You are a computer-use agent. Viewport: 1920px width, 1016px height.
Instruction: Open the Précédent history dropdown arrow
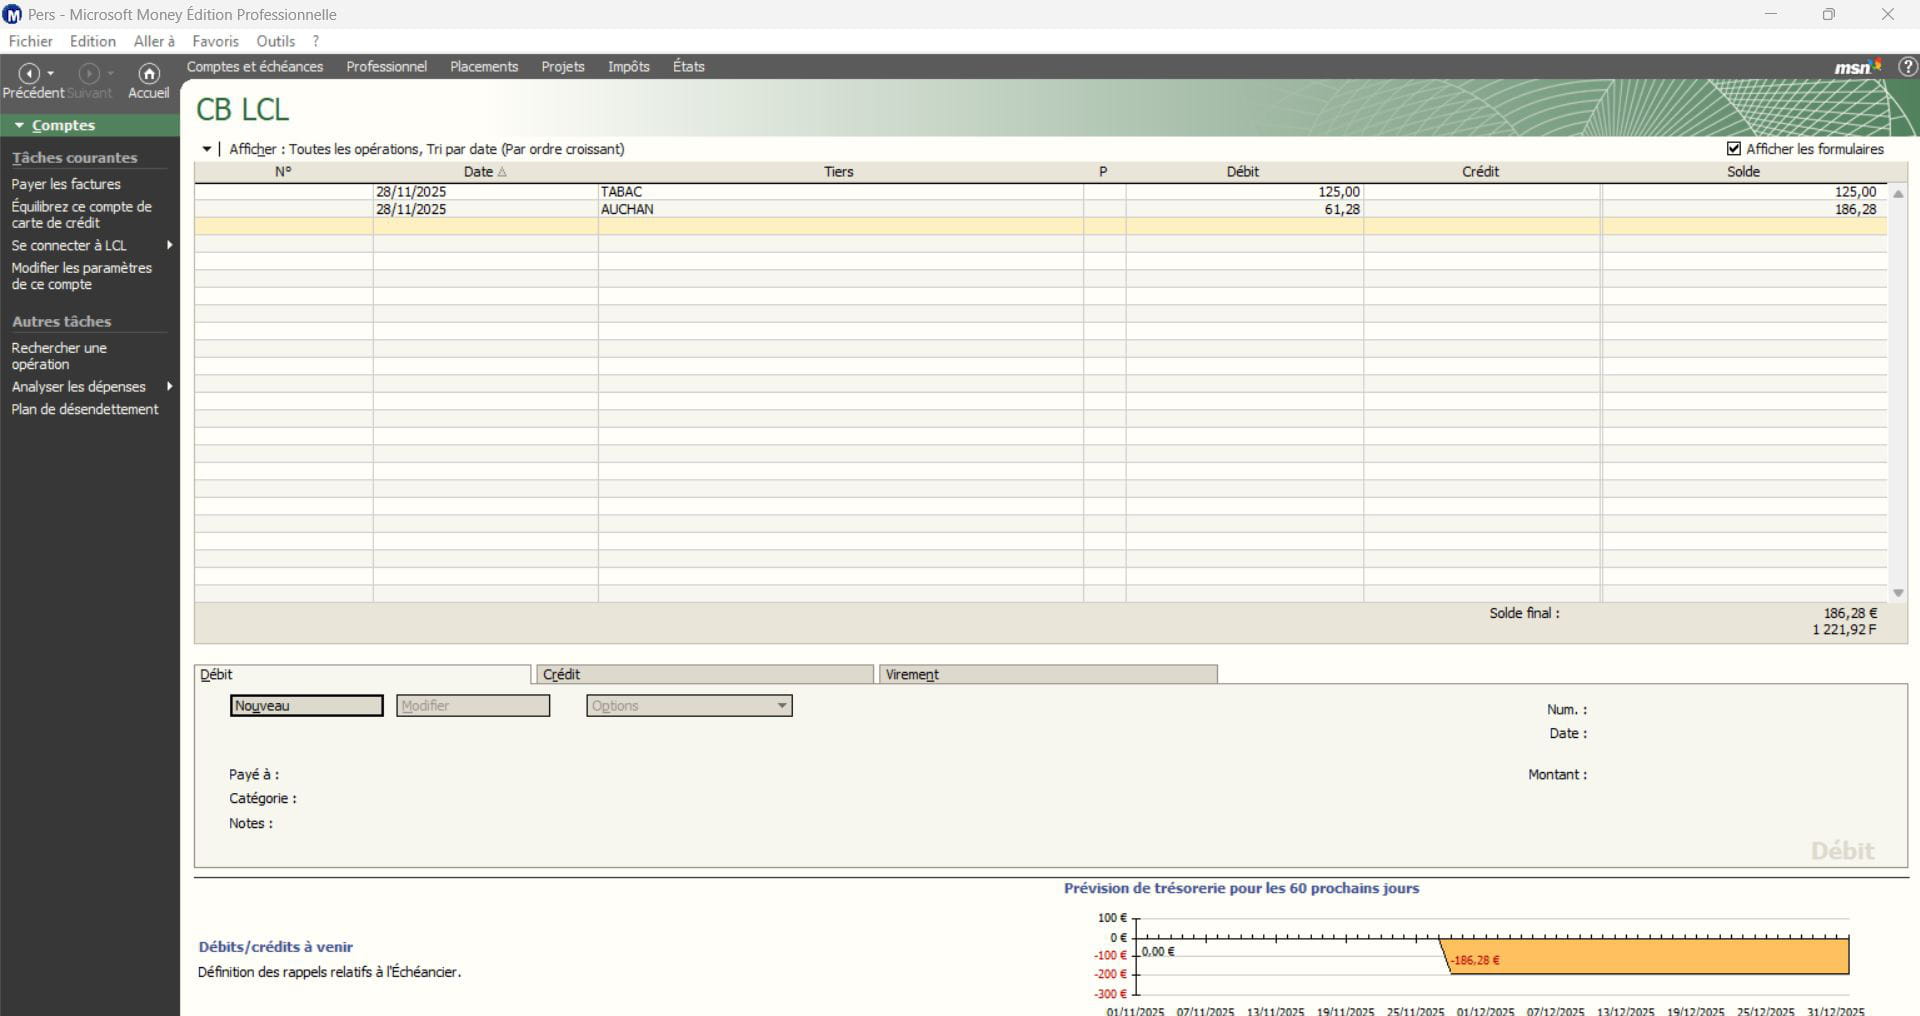pyautogui.click(x=51, y=73)
